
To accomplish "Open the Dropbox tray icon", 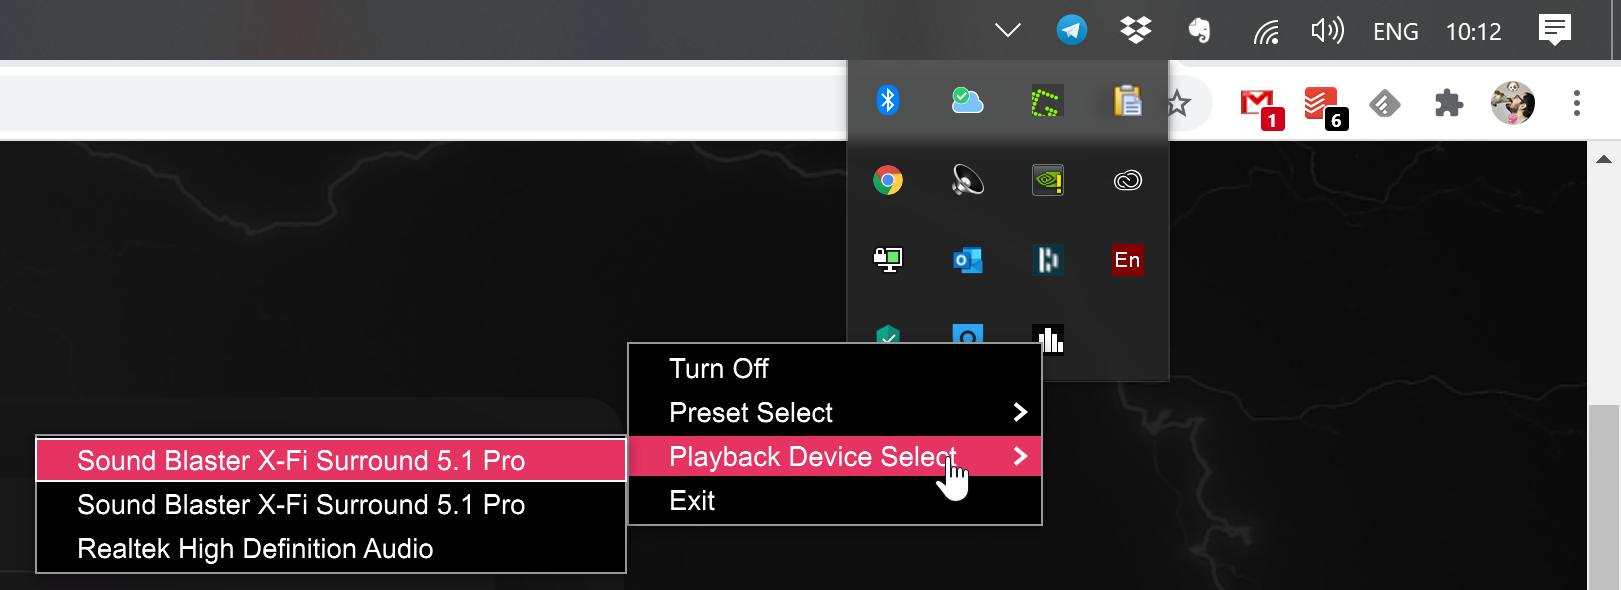I will [x=1136, y=30].
